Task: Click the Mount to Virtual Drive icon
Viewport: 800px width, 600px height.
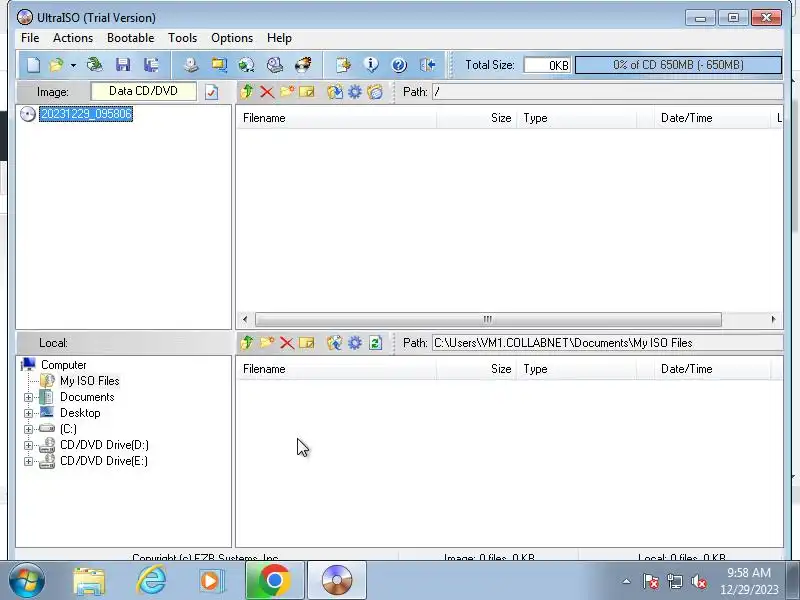Action: [x=274, y=65]
